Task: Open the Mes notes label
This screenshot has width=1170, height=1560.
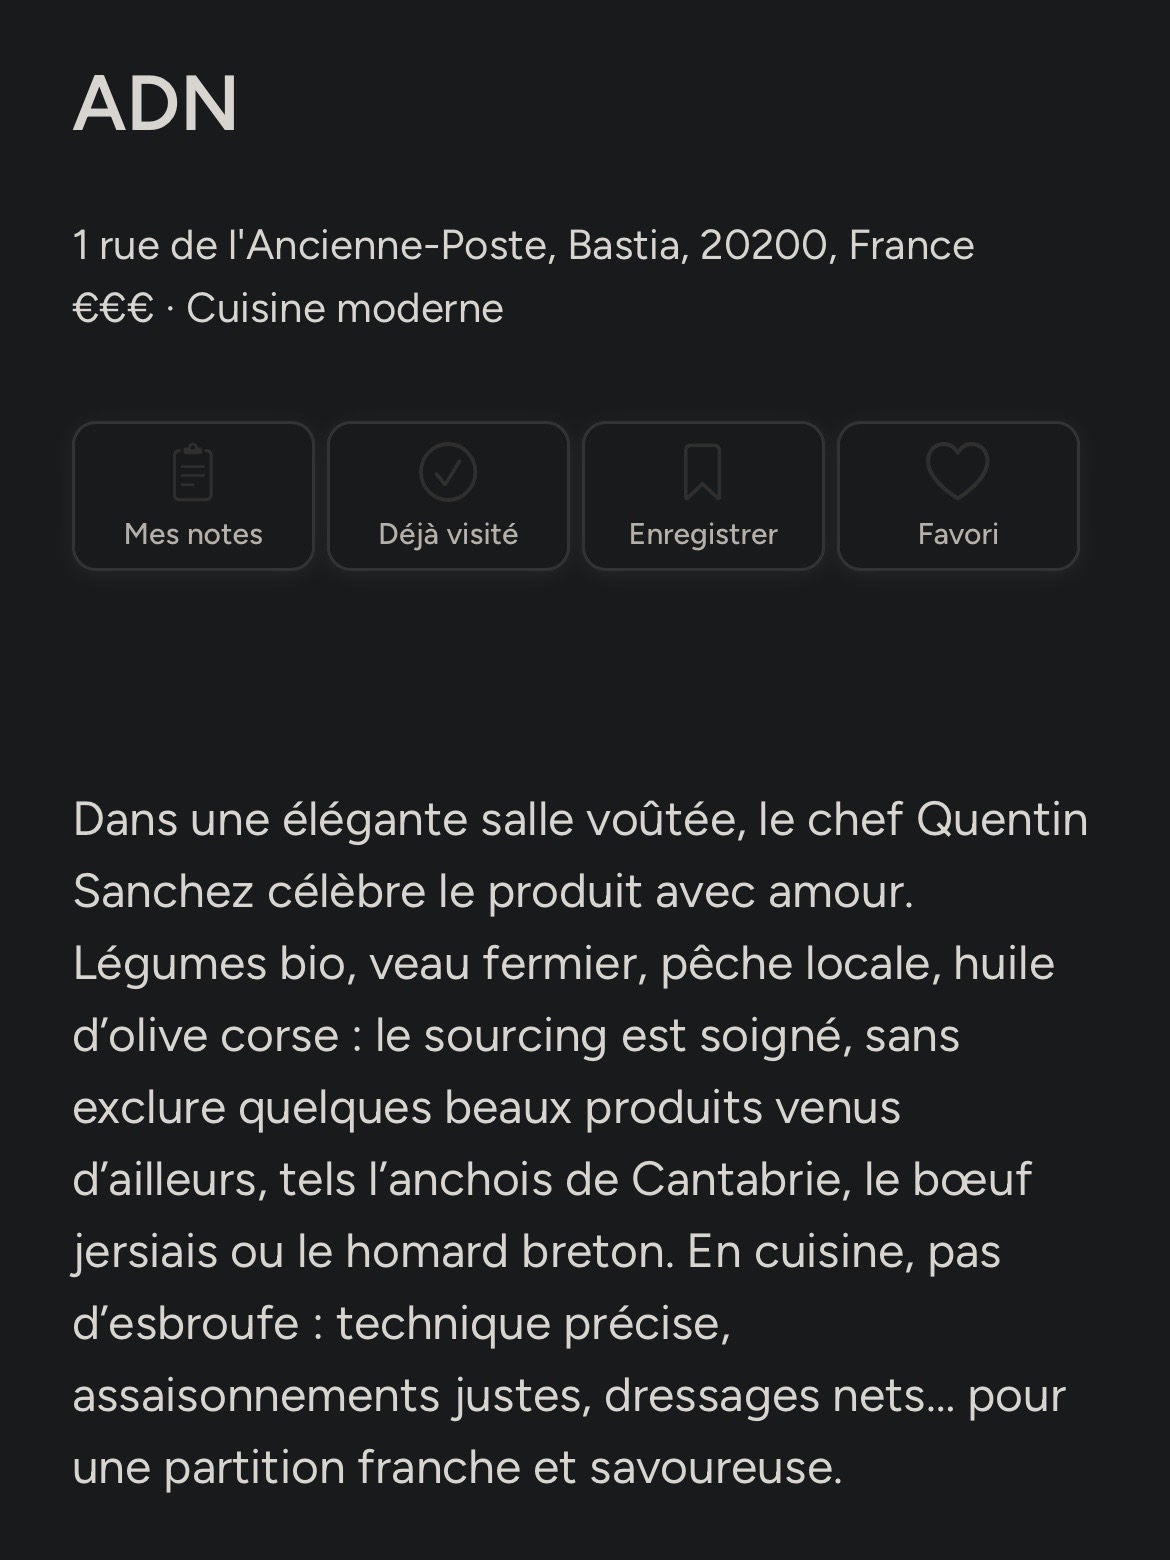Action: tap(193, 534)
